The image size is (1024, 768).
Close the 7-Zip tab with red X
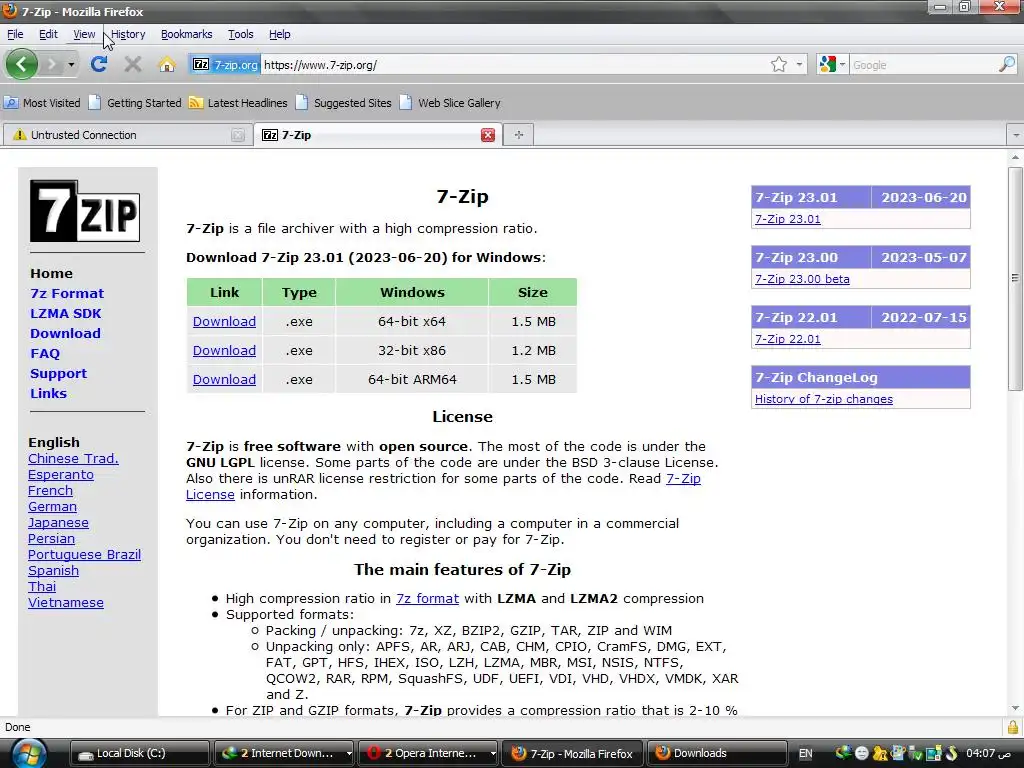[x=488, y=135]
